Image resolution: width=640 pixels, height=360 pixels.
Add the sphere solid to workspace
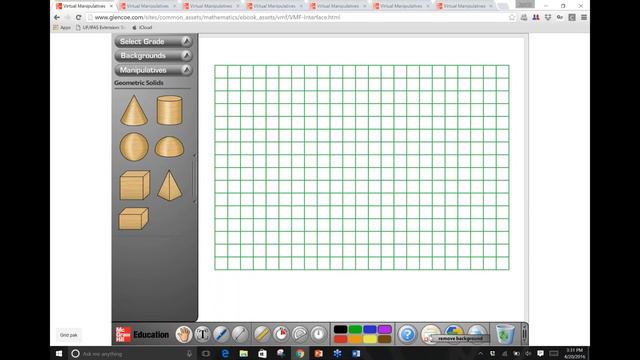134,147
